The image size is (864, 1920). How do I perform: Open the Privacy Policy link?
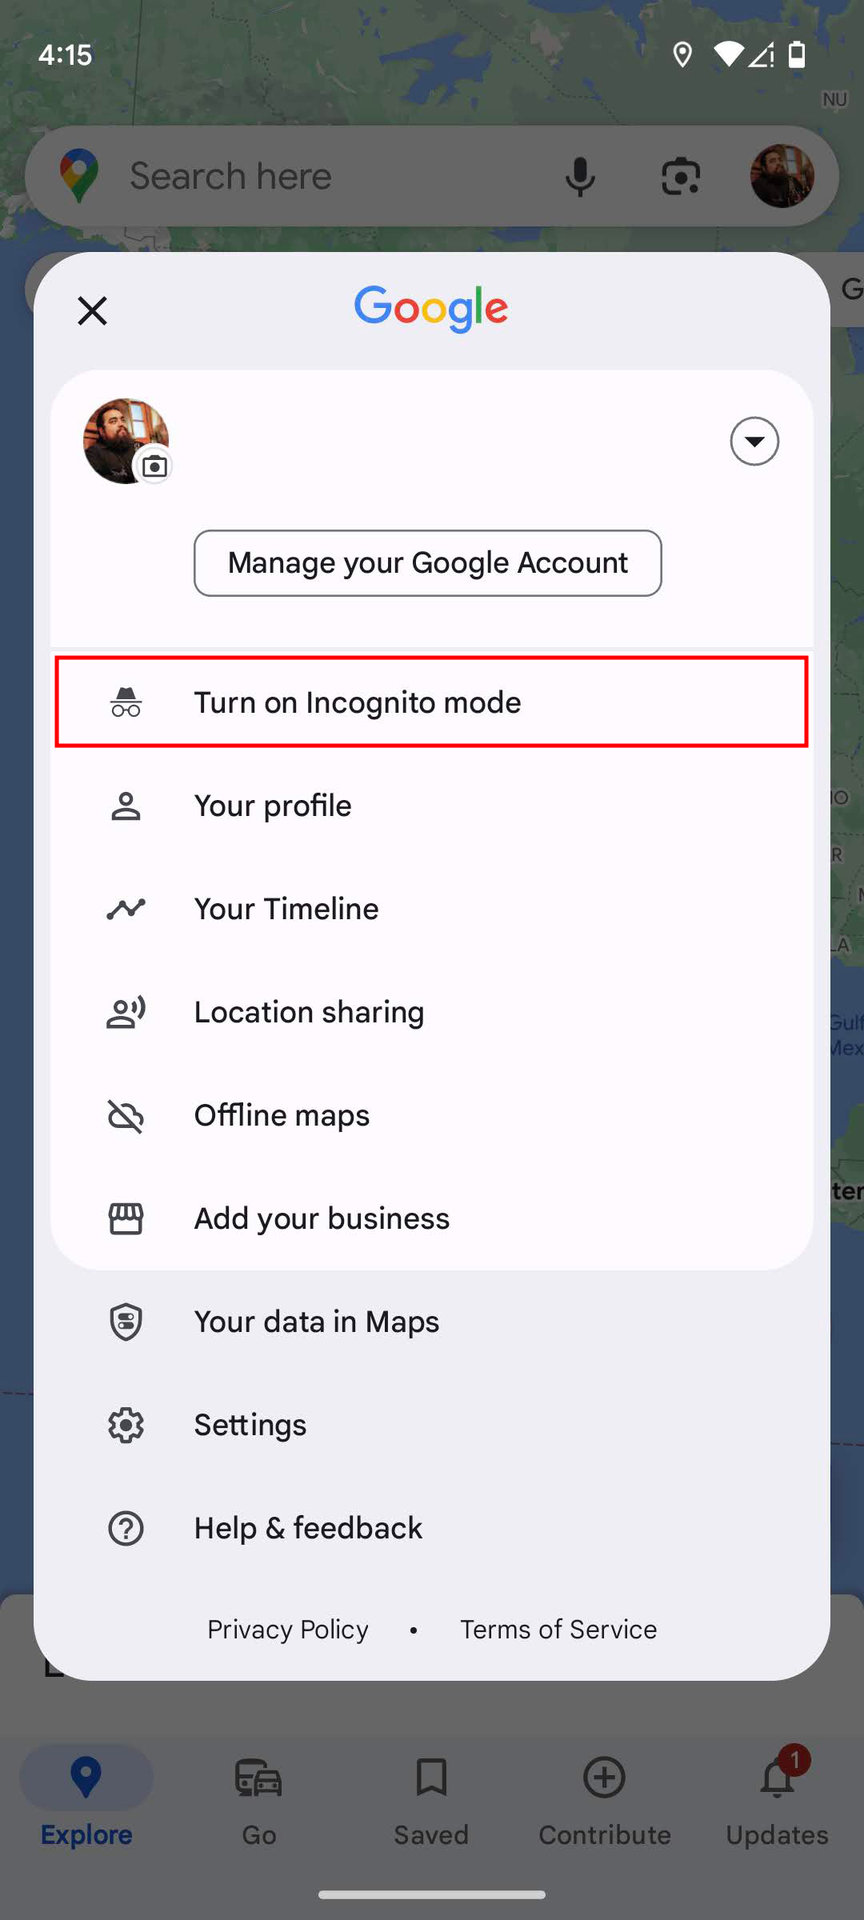tap(288, 1630)
